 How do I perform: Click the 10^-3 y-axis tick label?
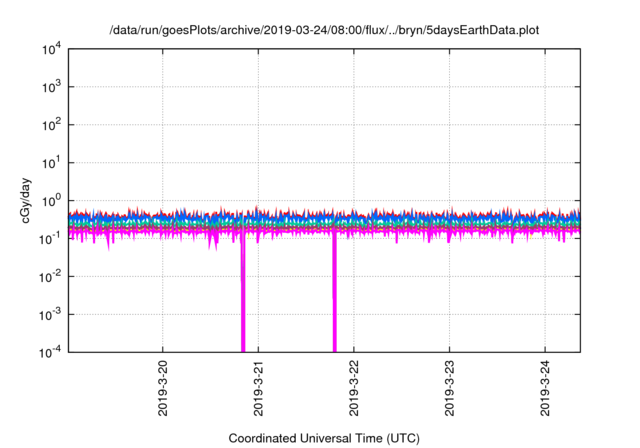[x=50, y=315]
